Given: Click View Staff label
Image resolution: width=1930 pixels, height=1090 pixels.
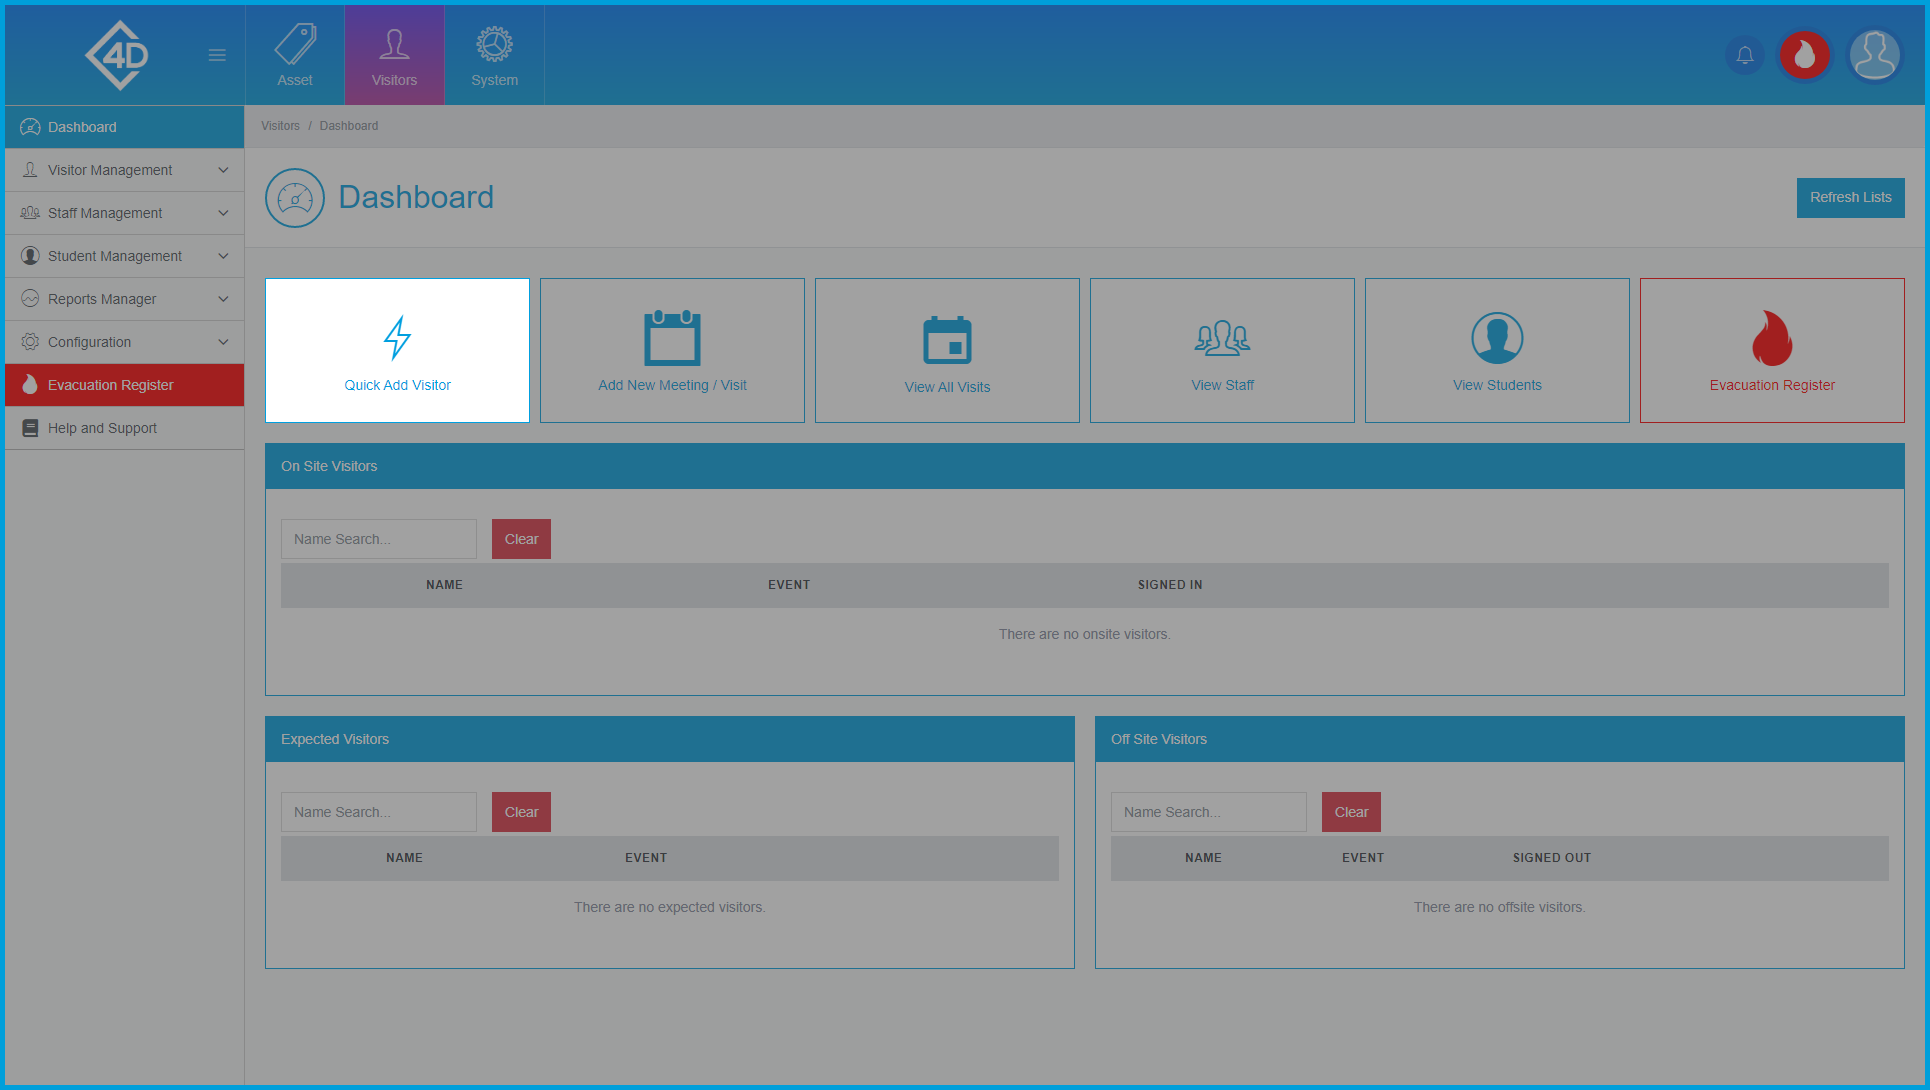Looking at the screenshot, I should point(1222,385).
